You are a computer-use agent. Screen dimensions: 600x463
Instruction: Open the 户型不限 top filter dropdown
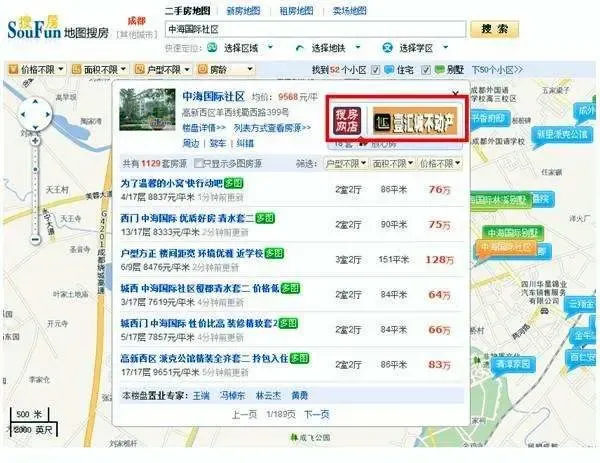point(163,70)
